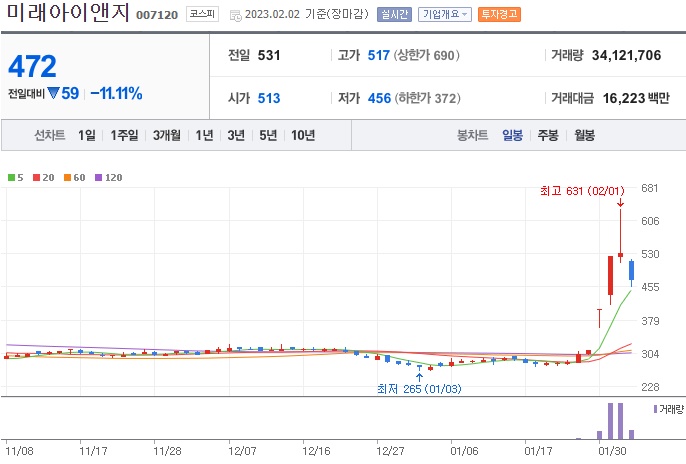The height and width of the screenshot is (464, 686).
Task: Click 최저 265 (01/03) chart annotation
Action: pyautogui.click(x=419, y=389)
